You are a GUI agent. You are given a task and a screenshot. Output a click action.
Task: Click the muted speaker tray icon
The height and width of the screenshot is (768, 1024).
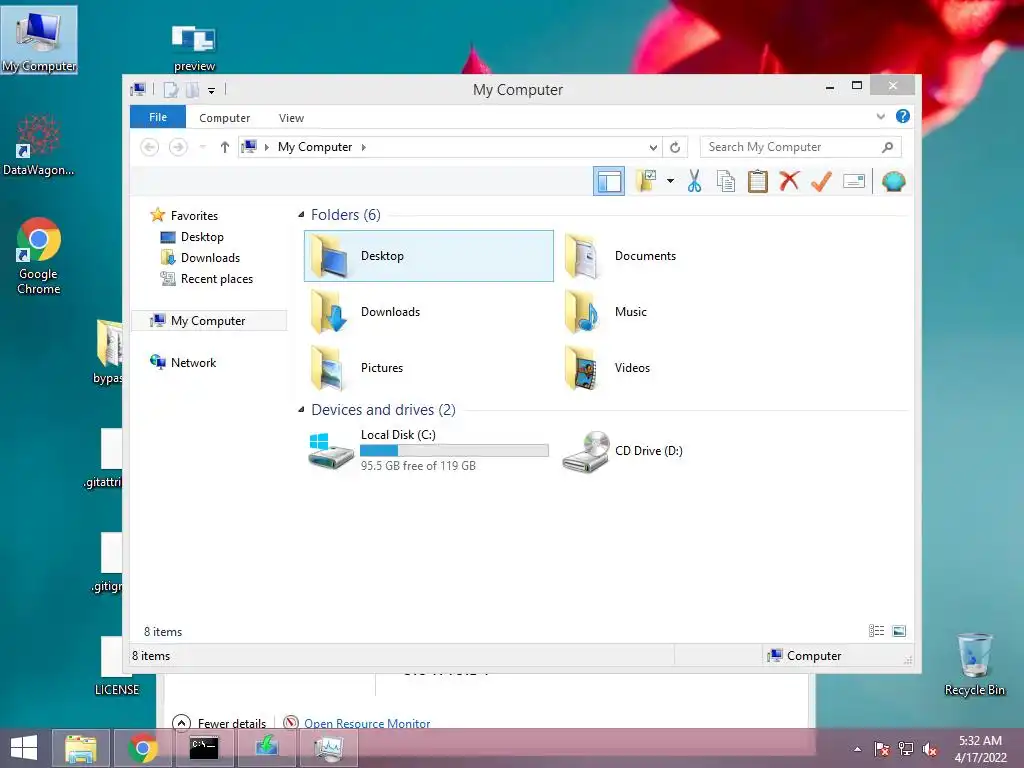click(x=930, y=749)
